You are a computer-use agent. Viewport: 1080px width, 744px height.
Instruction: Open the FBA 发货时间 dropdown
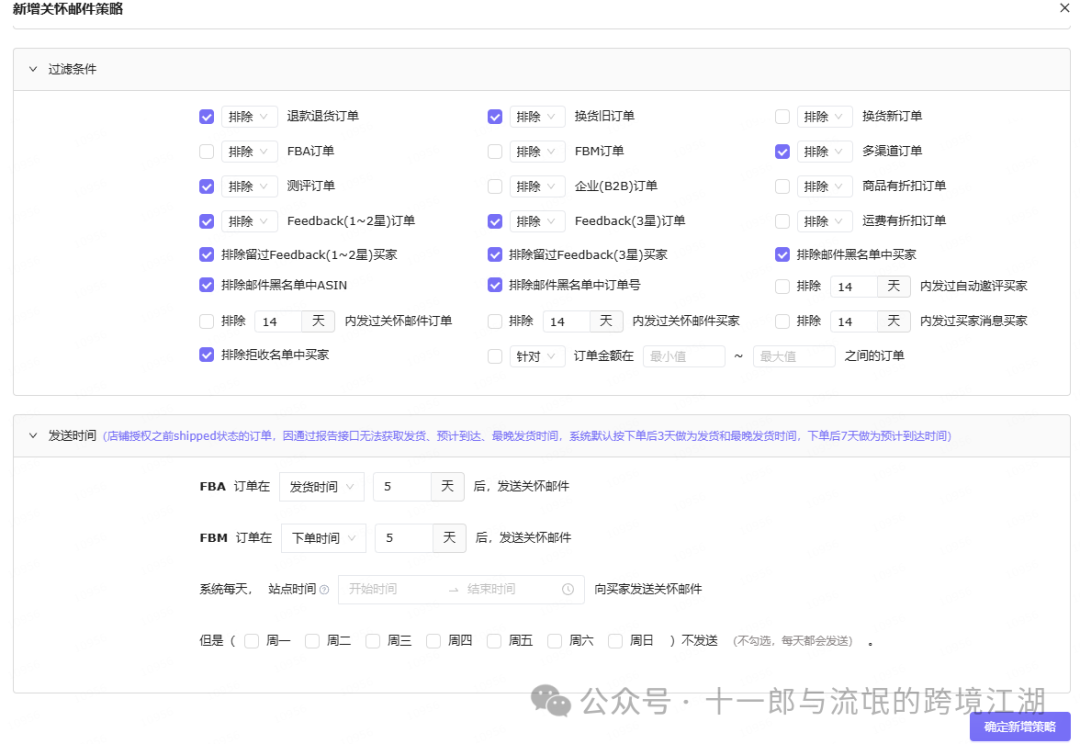(322, 487)
